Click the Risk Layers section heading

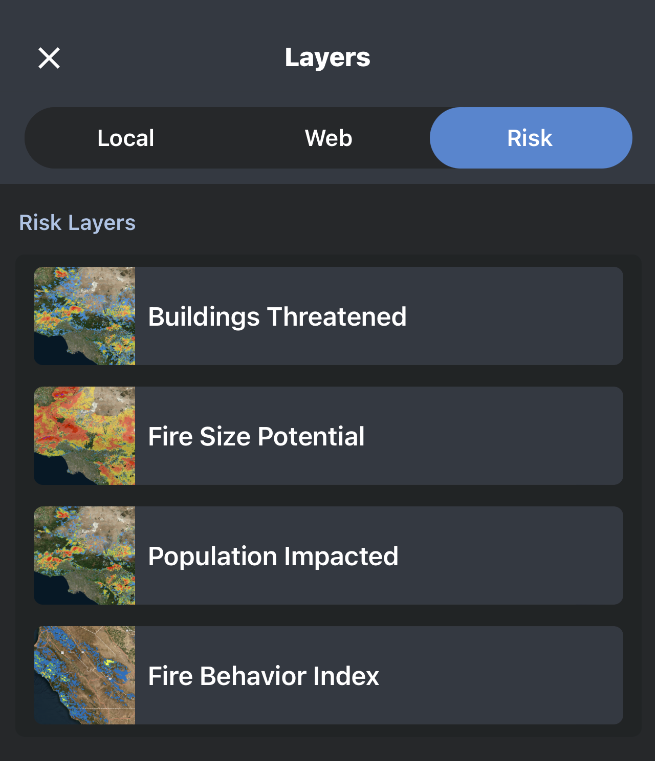pyautogui.click(x=77, y=222)
